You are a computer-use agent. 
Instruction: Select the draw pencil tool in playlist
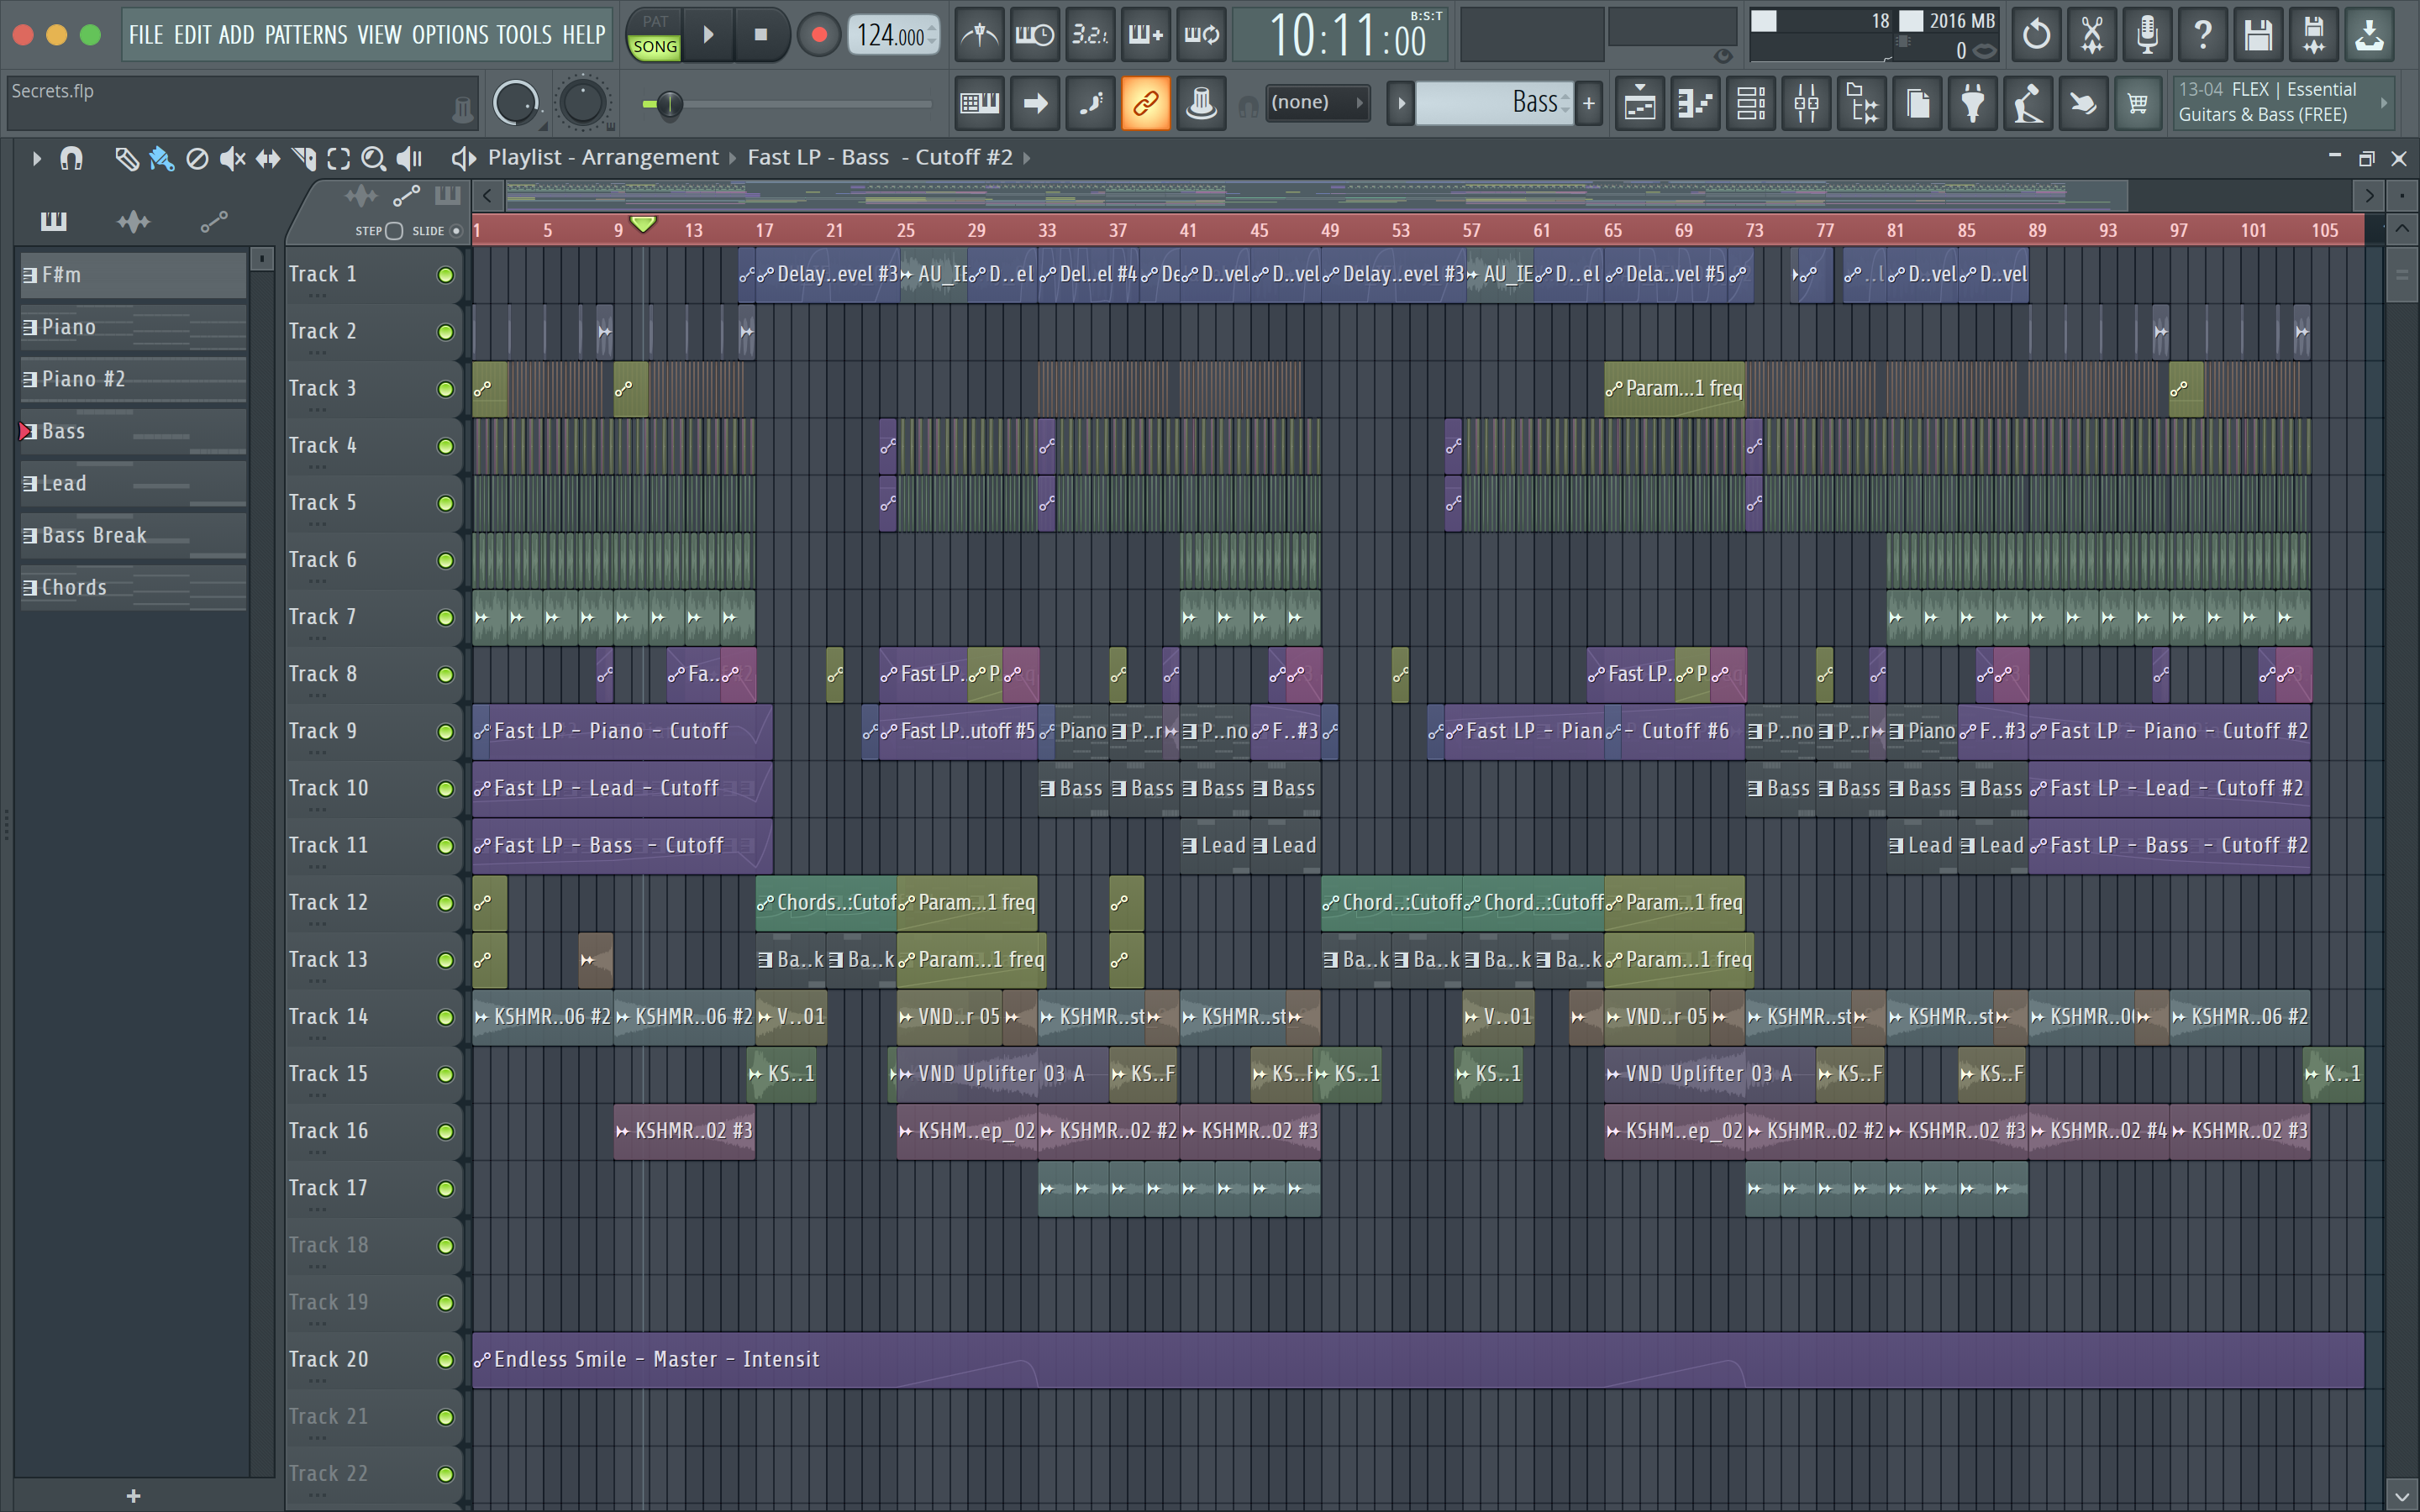(126, 158)
